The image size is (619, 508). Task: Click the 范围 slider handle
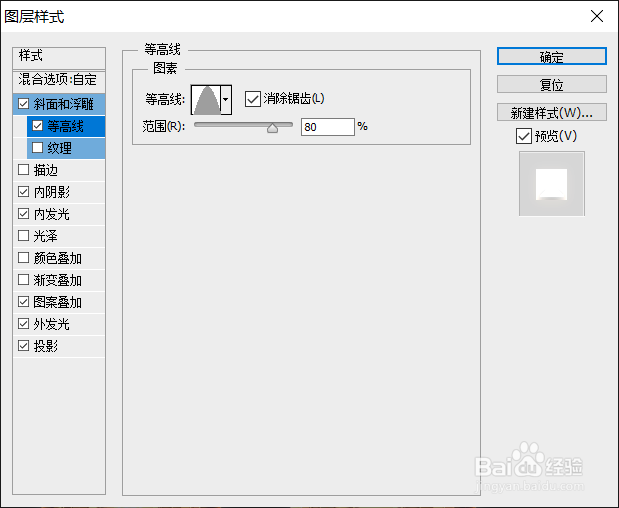272,128
